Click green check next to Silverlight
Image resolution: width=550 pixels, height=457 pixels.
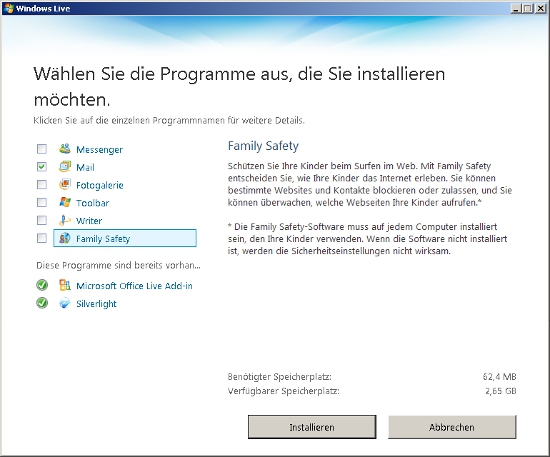(x=42, y=303)
